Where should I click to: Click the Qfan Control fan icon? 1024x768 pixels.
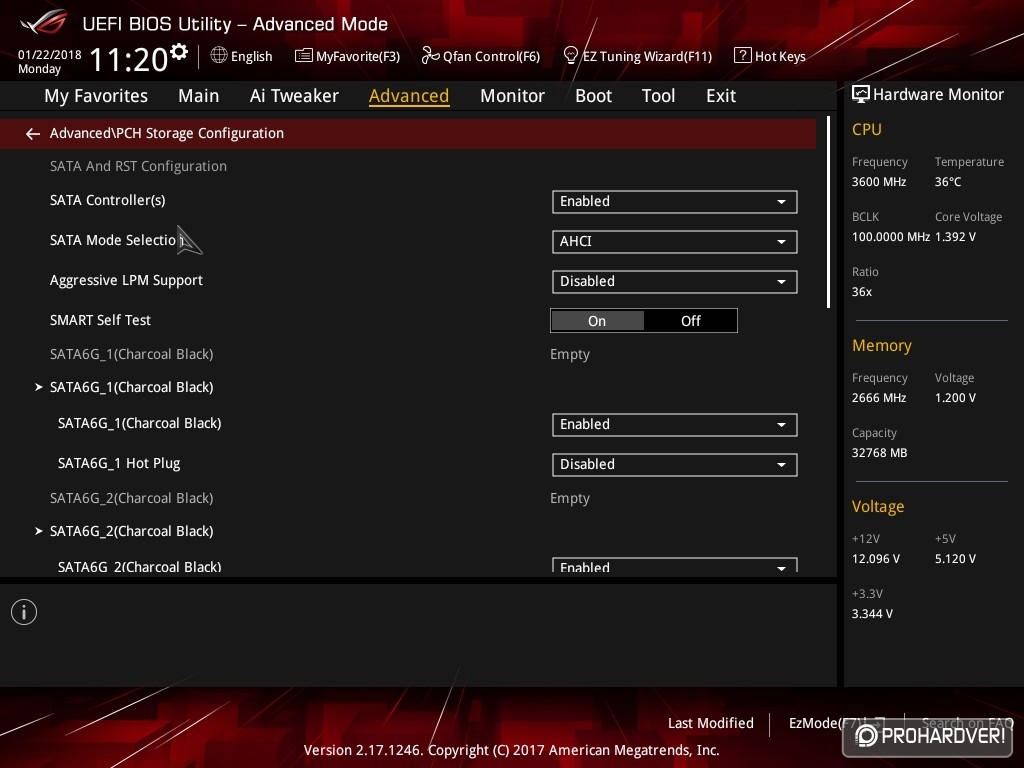pyautogui.click(x=430, y=56)
